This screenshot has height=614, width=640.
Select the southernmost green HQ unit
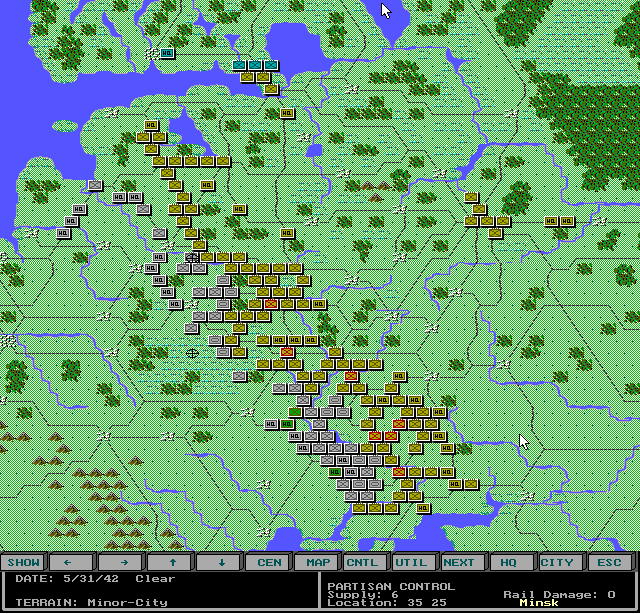tap(335, 472)
